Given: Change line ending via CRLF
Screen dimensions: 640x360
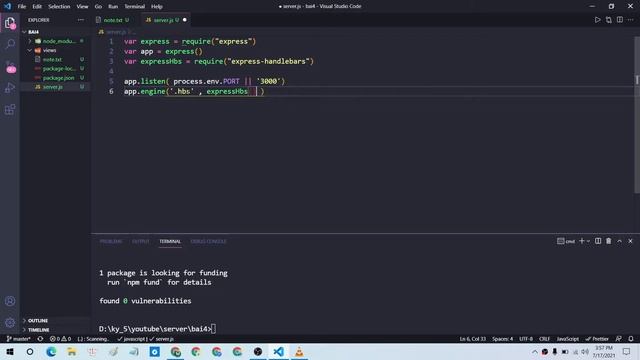Looking at the screenshot, I should coord(544,339).
